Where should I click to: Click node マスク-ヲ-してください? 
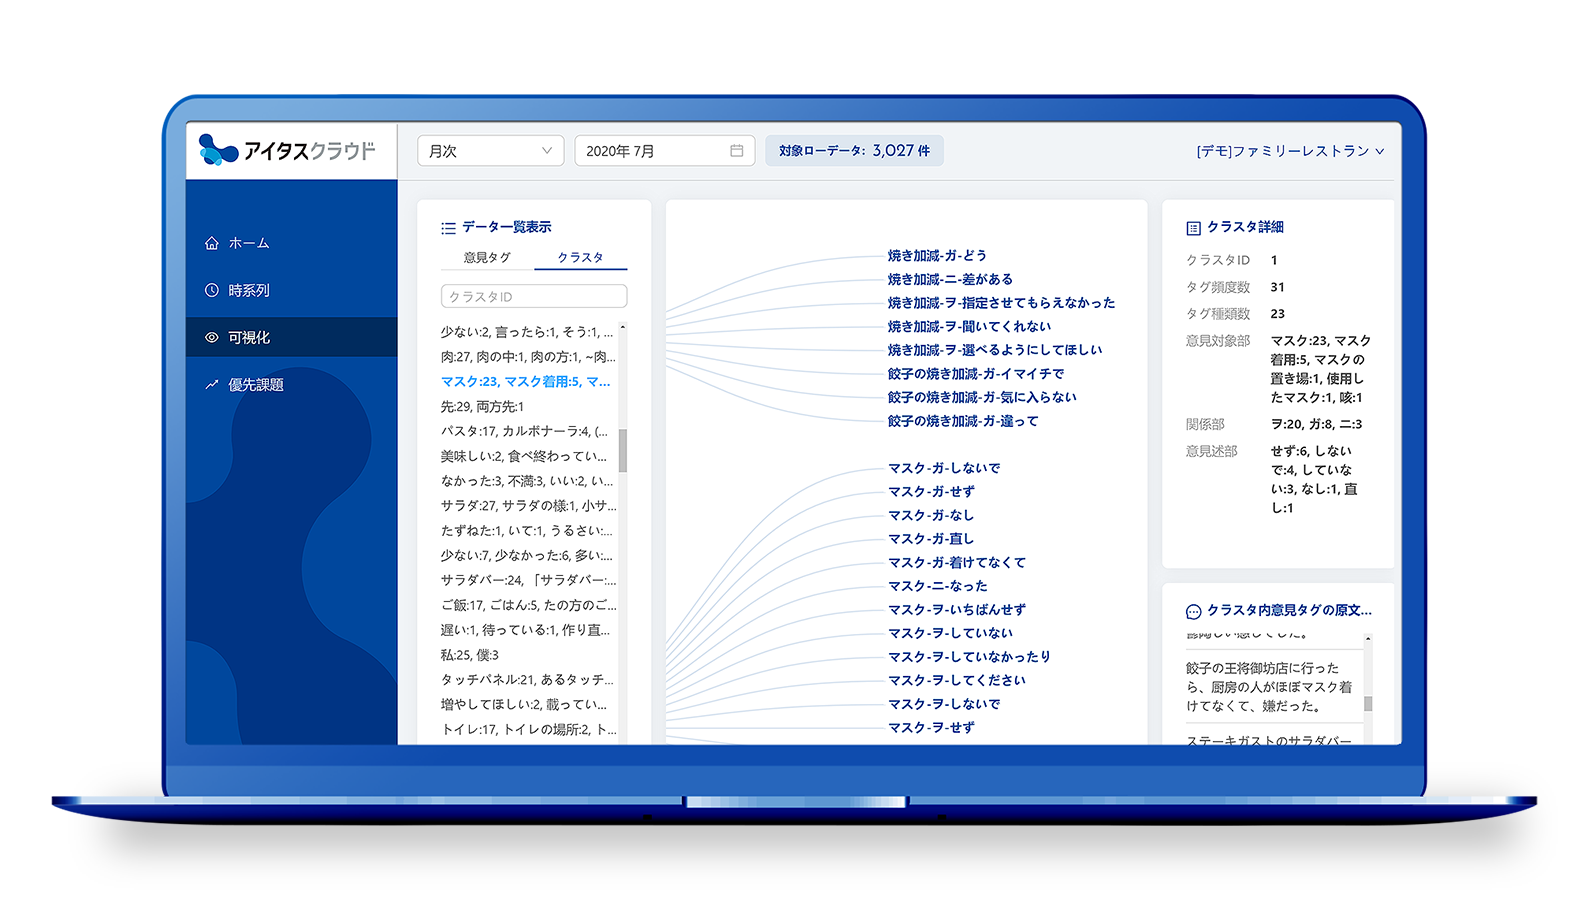point(957,680)
